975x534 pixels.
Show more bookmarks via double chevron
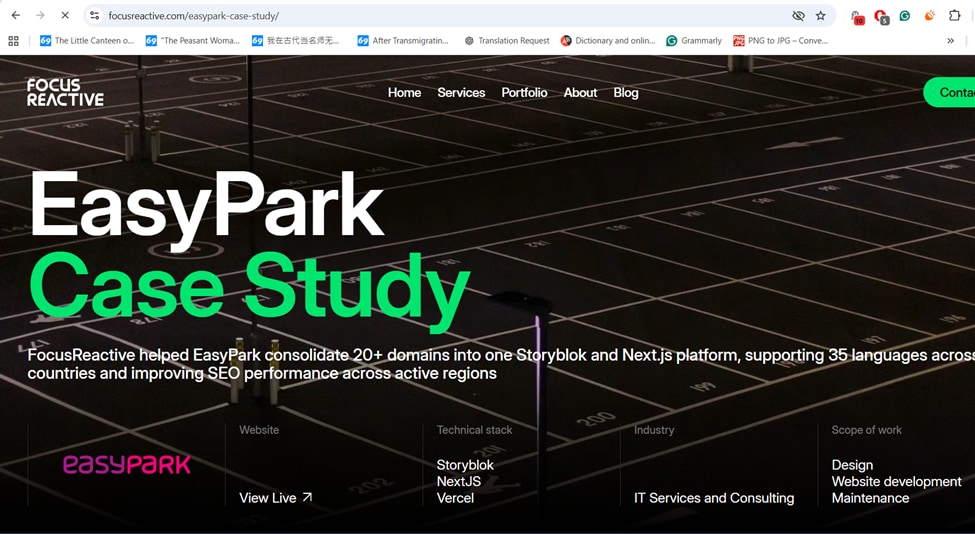(x=950, y=40)
